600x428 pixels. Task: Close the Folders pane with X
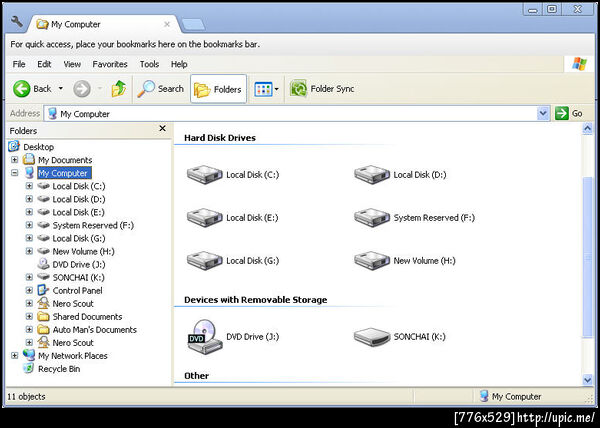tap(163, 129)
